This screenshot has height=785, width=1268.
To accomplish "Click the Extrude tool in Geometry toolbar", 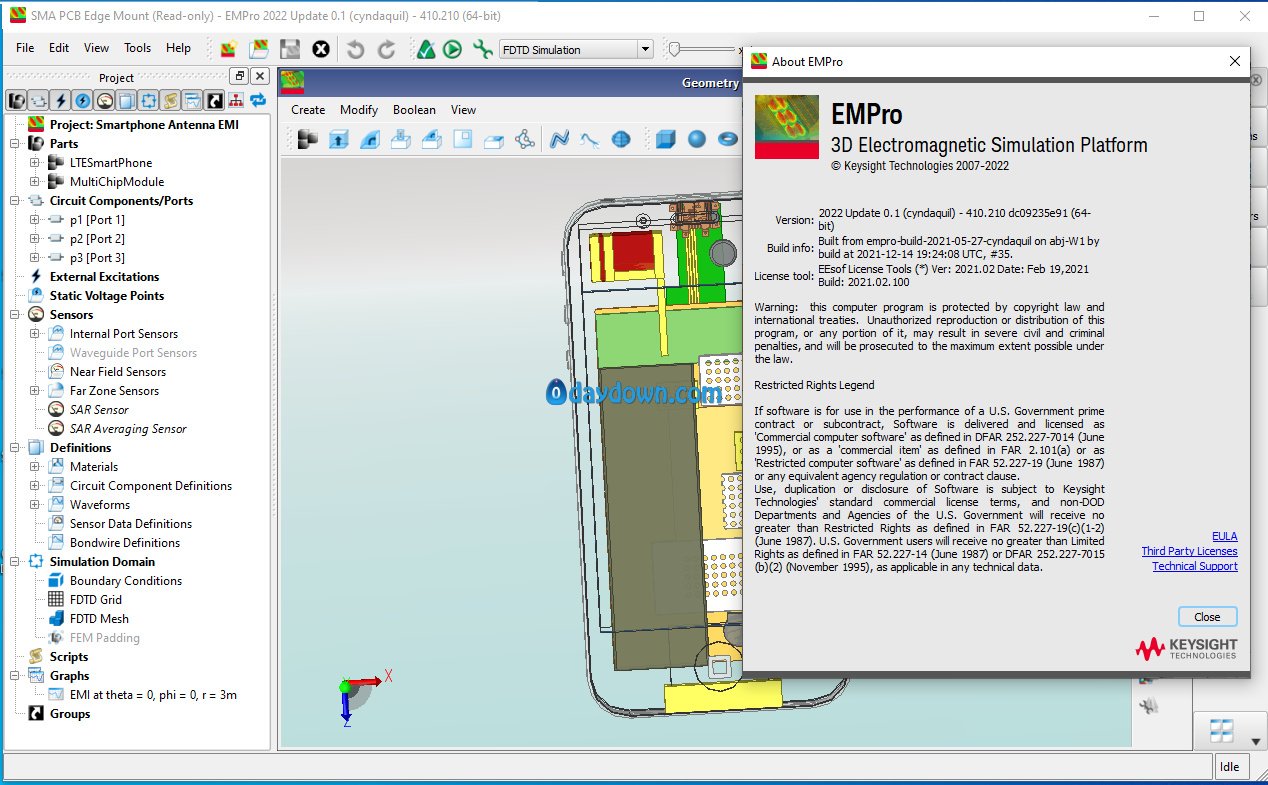I will [339, 139].
